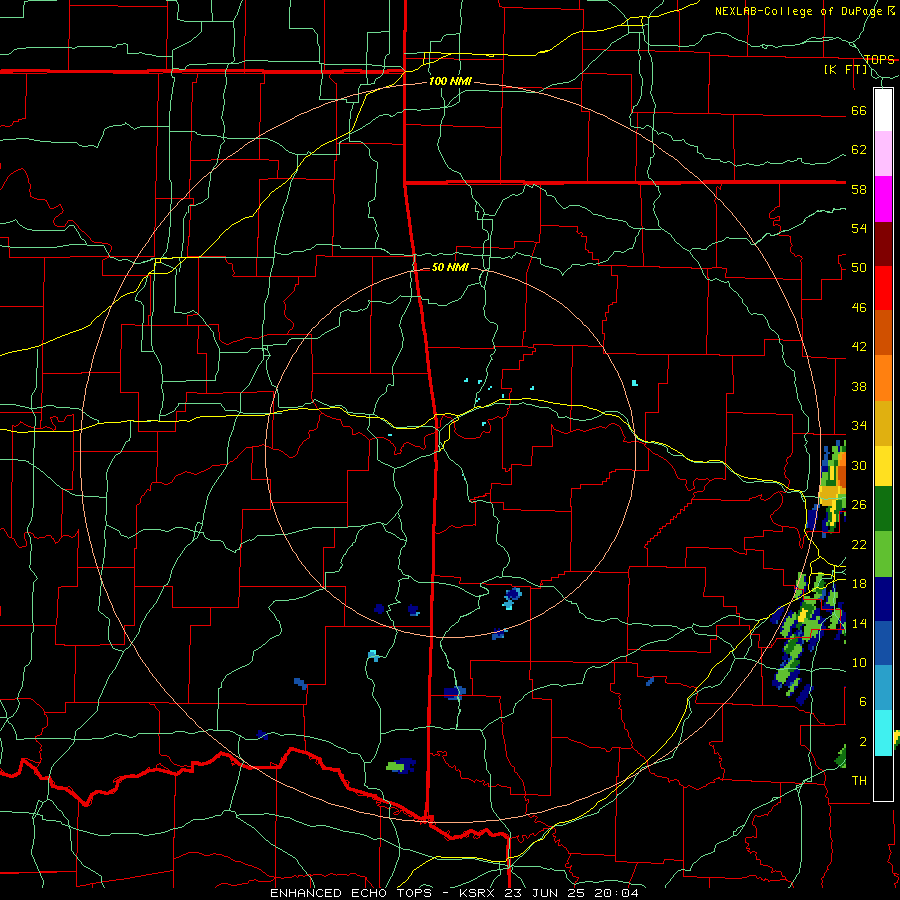Click the cyan 6 kft legend swatch

(883, 733)
